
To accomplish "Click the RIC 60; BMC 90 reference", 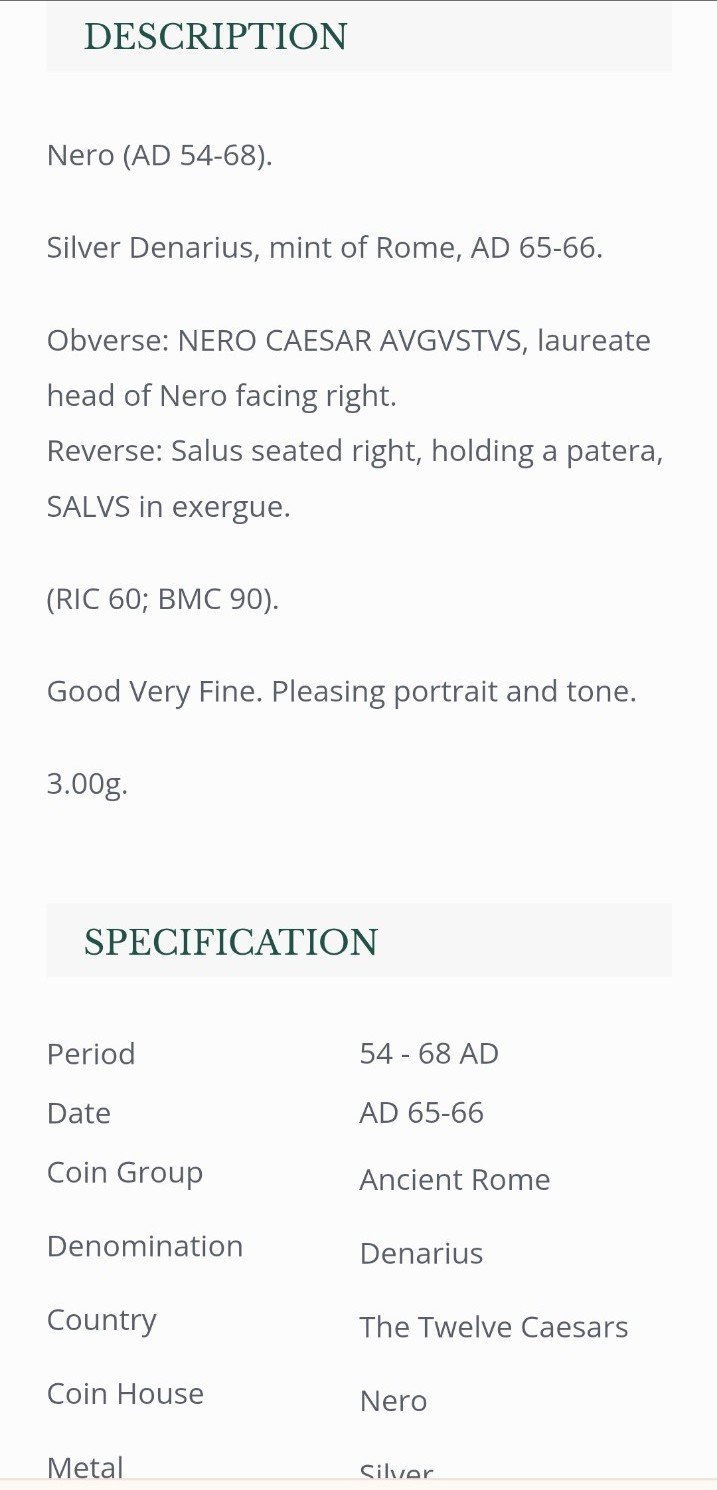I will [x=163, y=599].
